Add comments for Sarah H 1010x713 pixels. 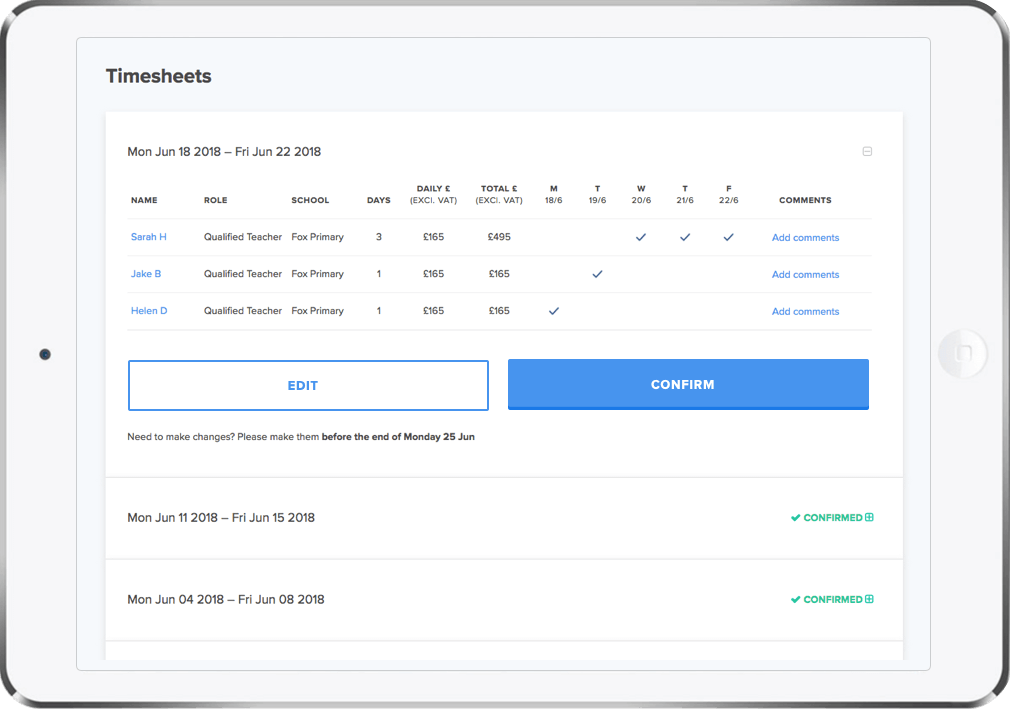(x=805, y=238)
